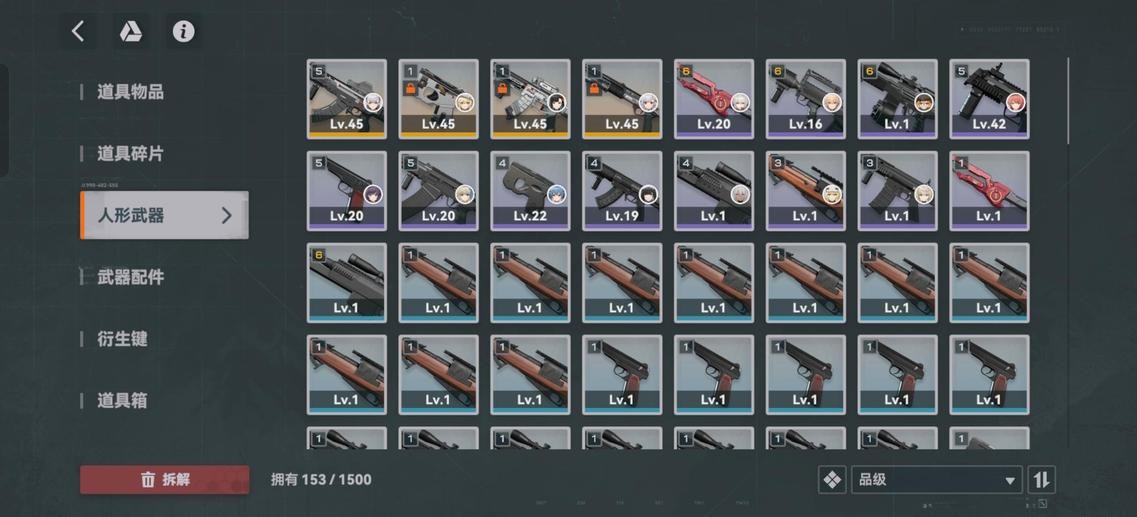The width and height of the screenshot is (1137, 517).
Task: Click the chevron on 人形武器 tab
Action: (226, 215)
